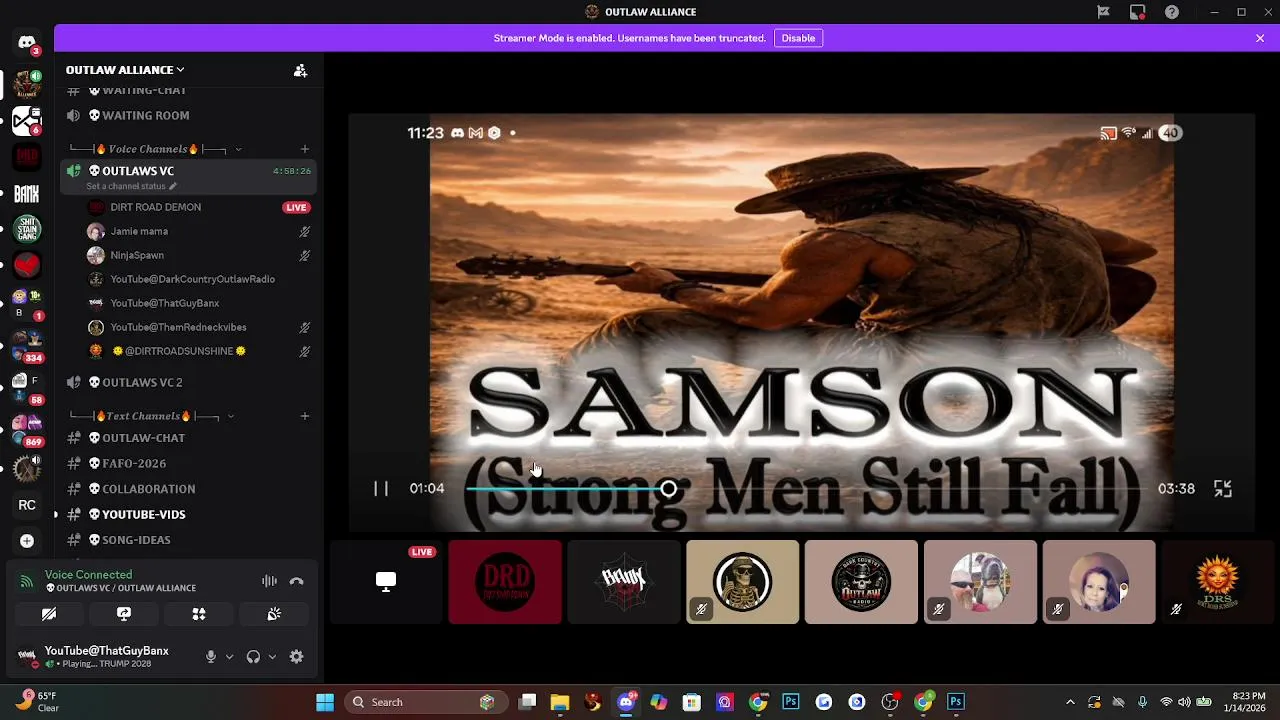This screenshot has width=1280, height=720.
Task: Open help question mark icon
Action: [1172, 12]
